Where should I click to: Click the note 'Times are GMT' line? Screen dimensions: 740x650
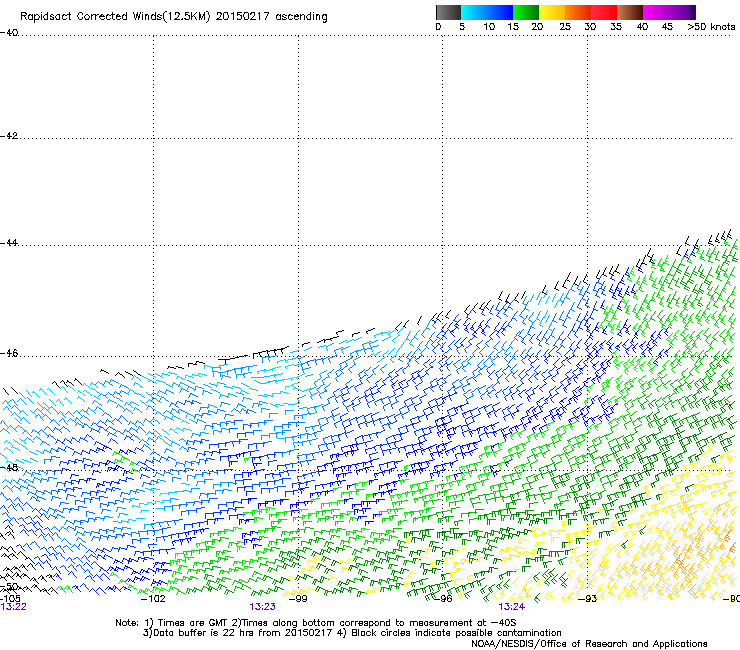316,623
